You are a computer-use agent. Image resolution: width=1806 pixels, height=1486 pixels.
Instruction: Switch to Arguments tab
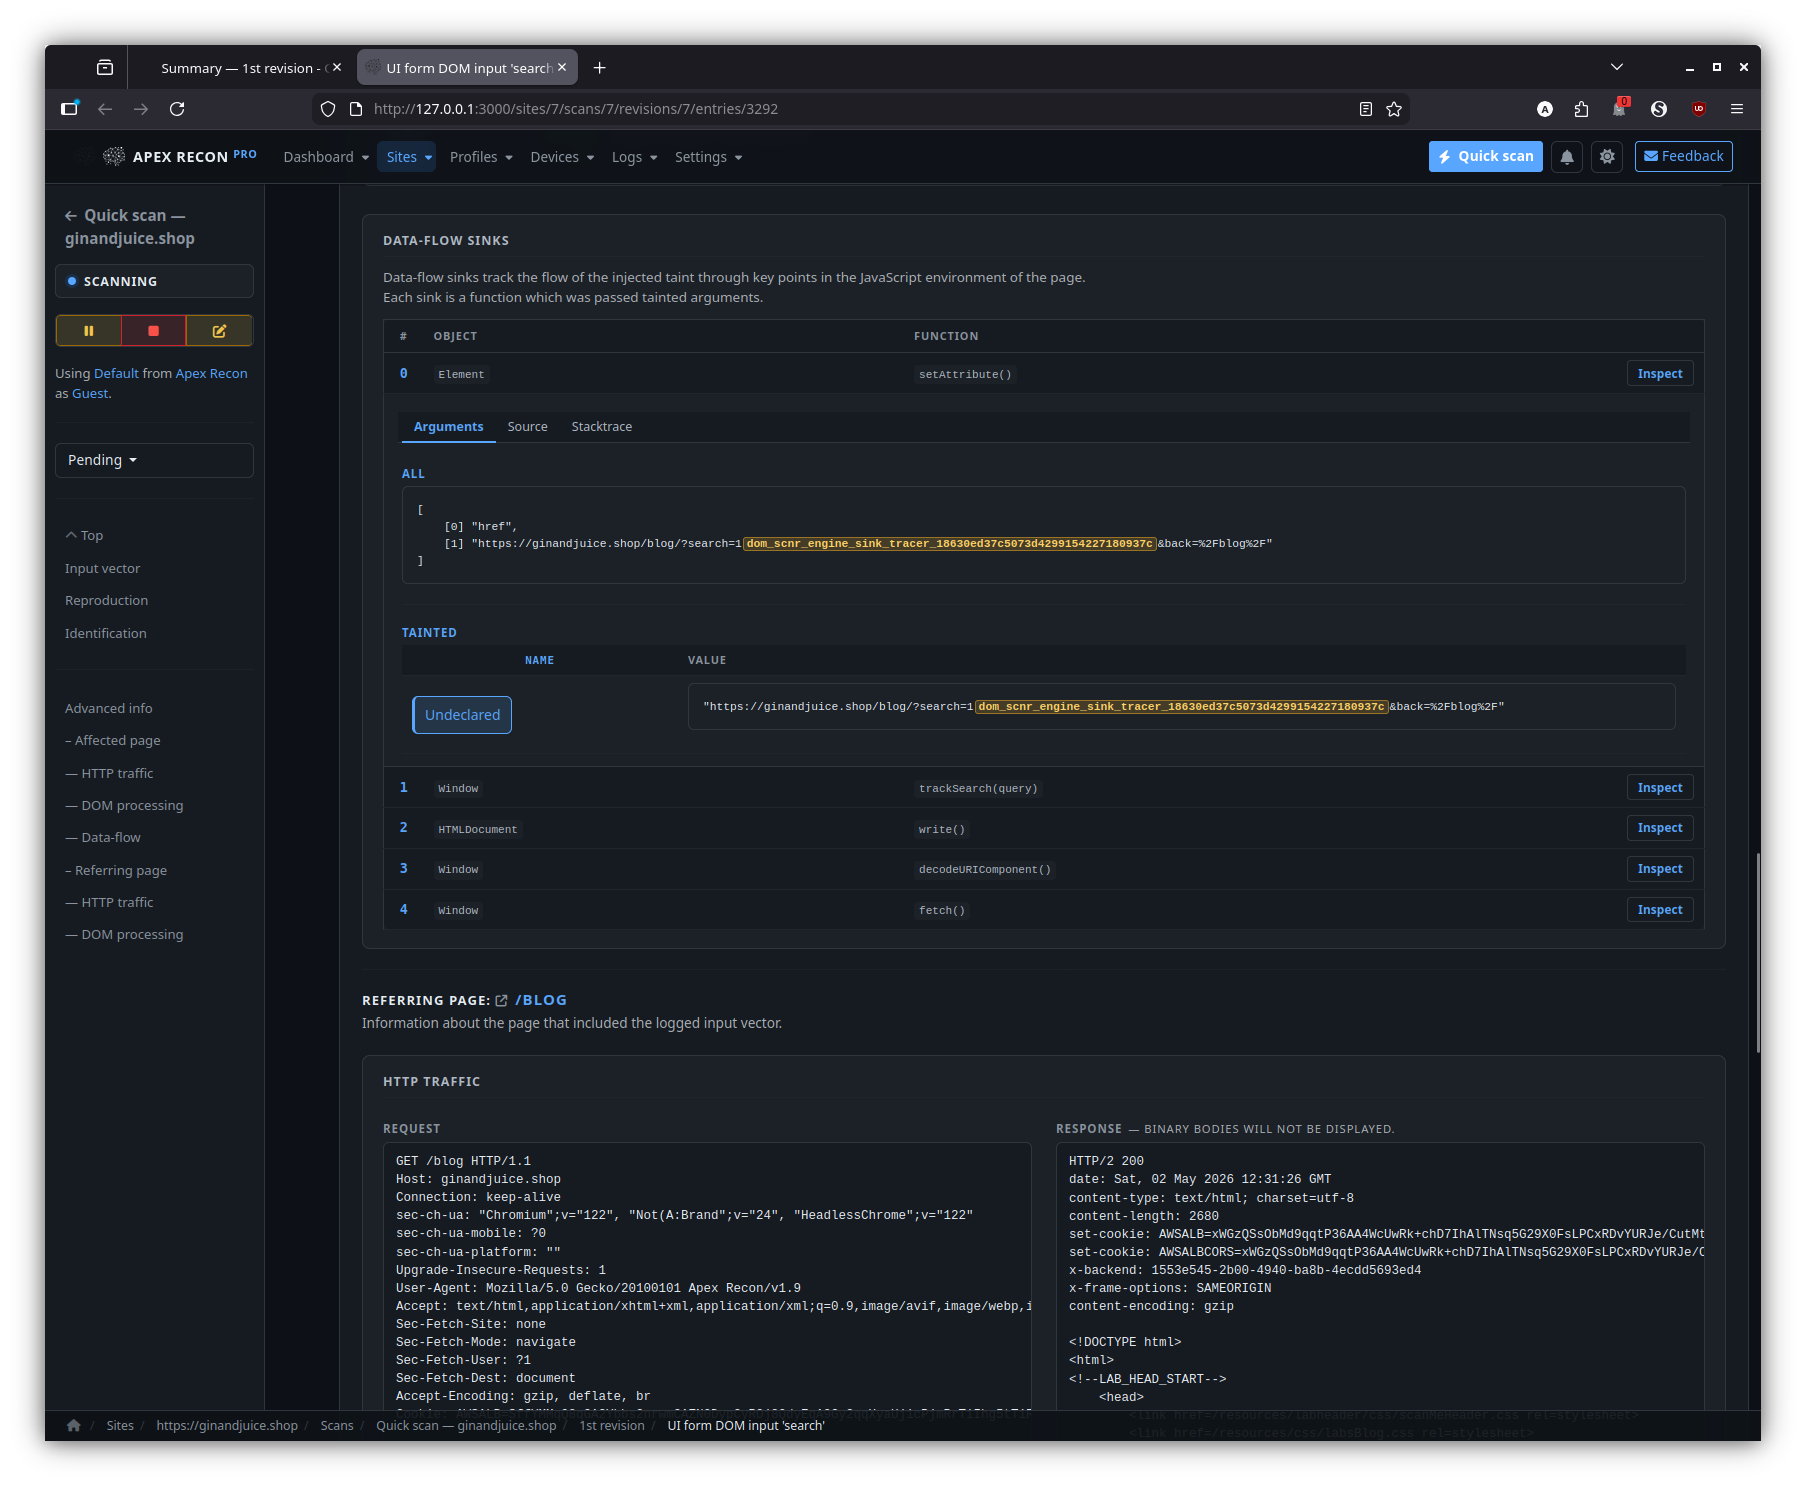(x=448, y=427)
